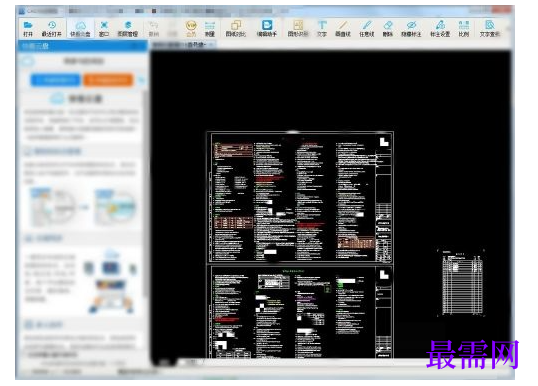Open the 最近打开 recent files list
This screenshot has width=538, height=386.
(x=51, y=28)
